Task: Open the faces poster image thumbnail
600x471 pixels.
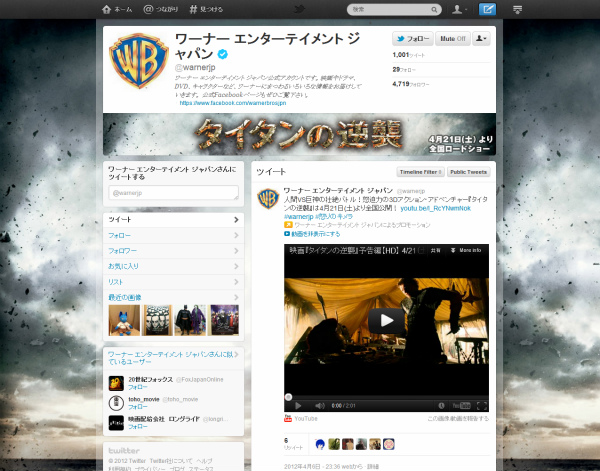Action: [x=157, y=320]
